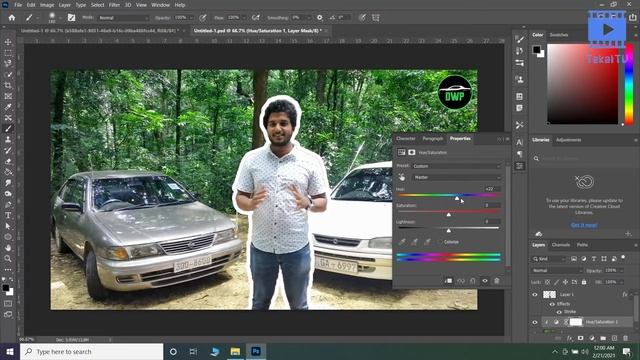This screenshot has height=360, width=640.
Task: Click the 'Get it now!' link in Libraries
Action: coord(584,225)
